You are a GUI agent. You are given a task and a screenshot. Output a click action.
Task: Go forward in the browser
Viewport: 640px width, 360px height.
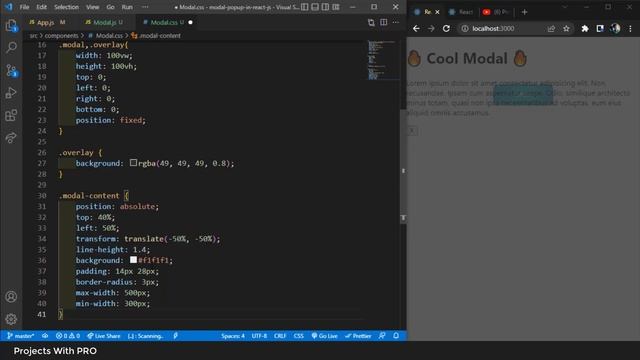point(431,29)
